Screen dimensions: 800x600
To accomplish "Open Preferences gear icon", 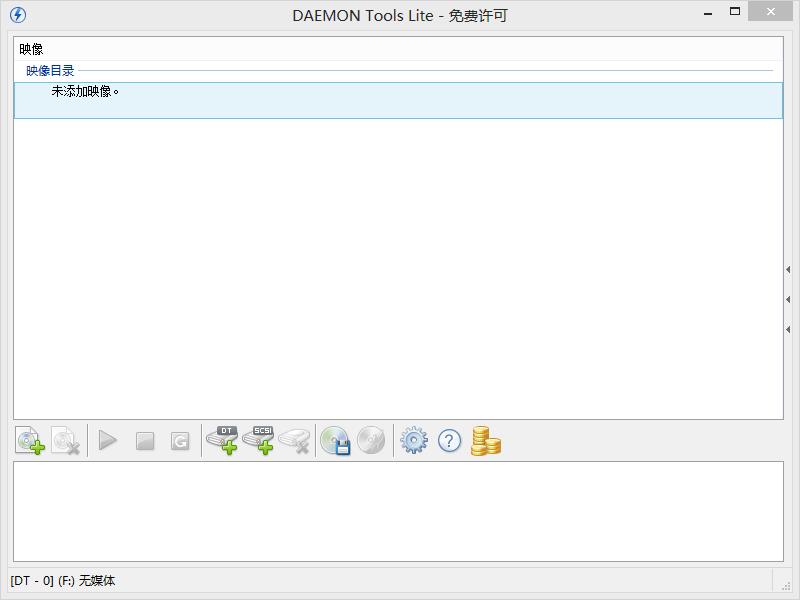I will (414, 440).
